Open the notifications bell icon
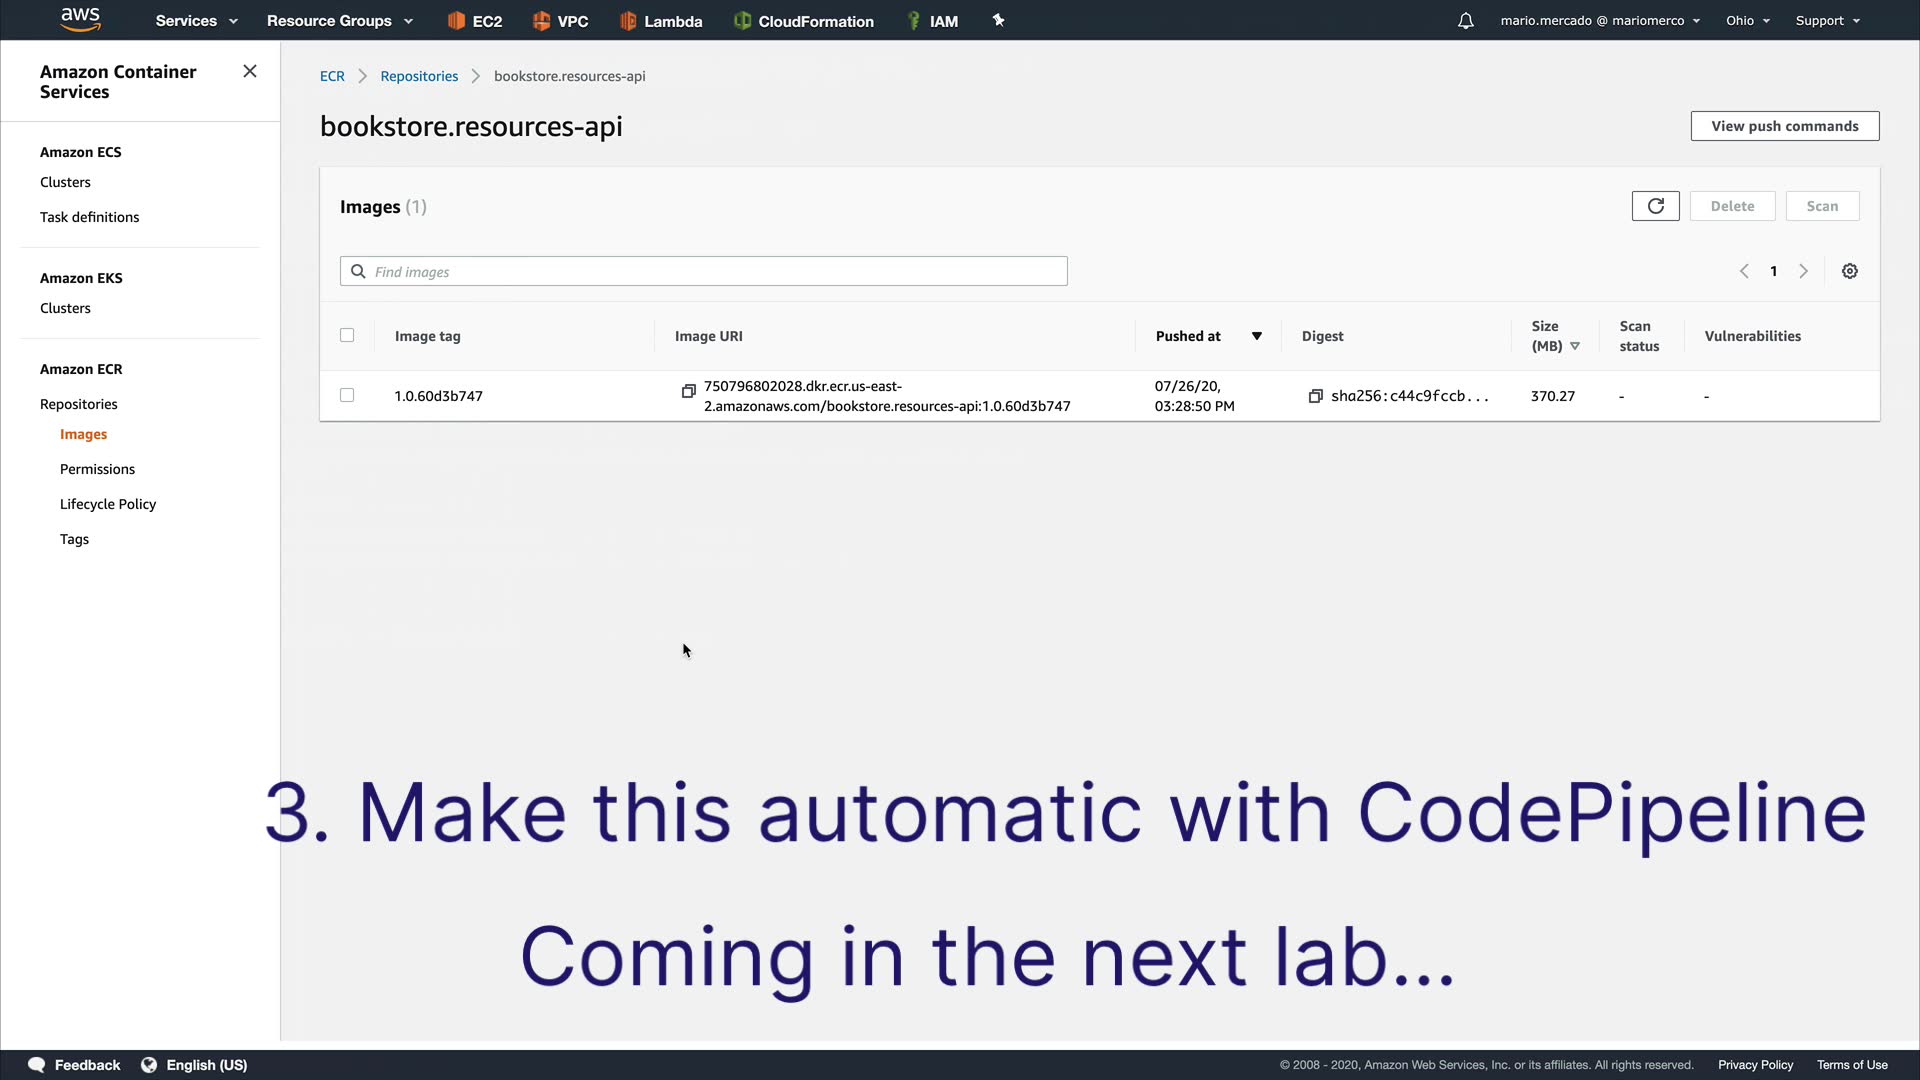Viewport: 1920px width, 1080px height. tap(1465, 21)
